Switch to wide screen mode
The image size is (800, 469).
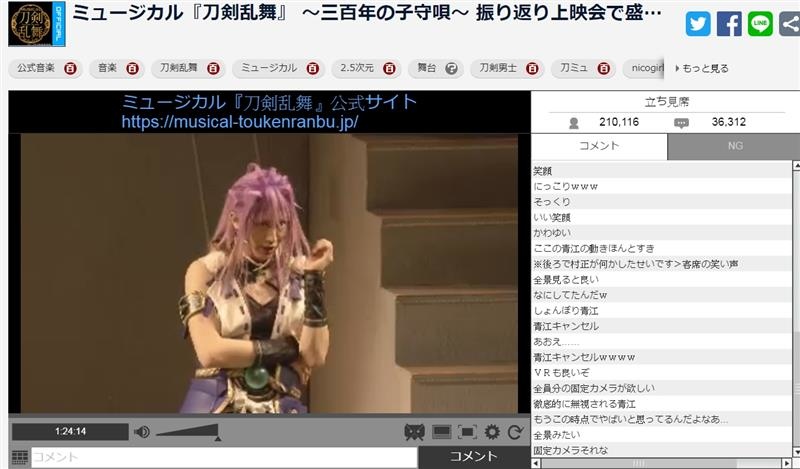tap(441, 432)
